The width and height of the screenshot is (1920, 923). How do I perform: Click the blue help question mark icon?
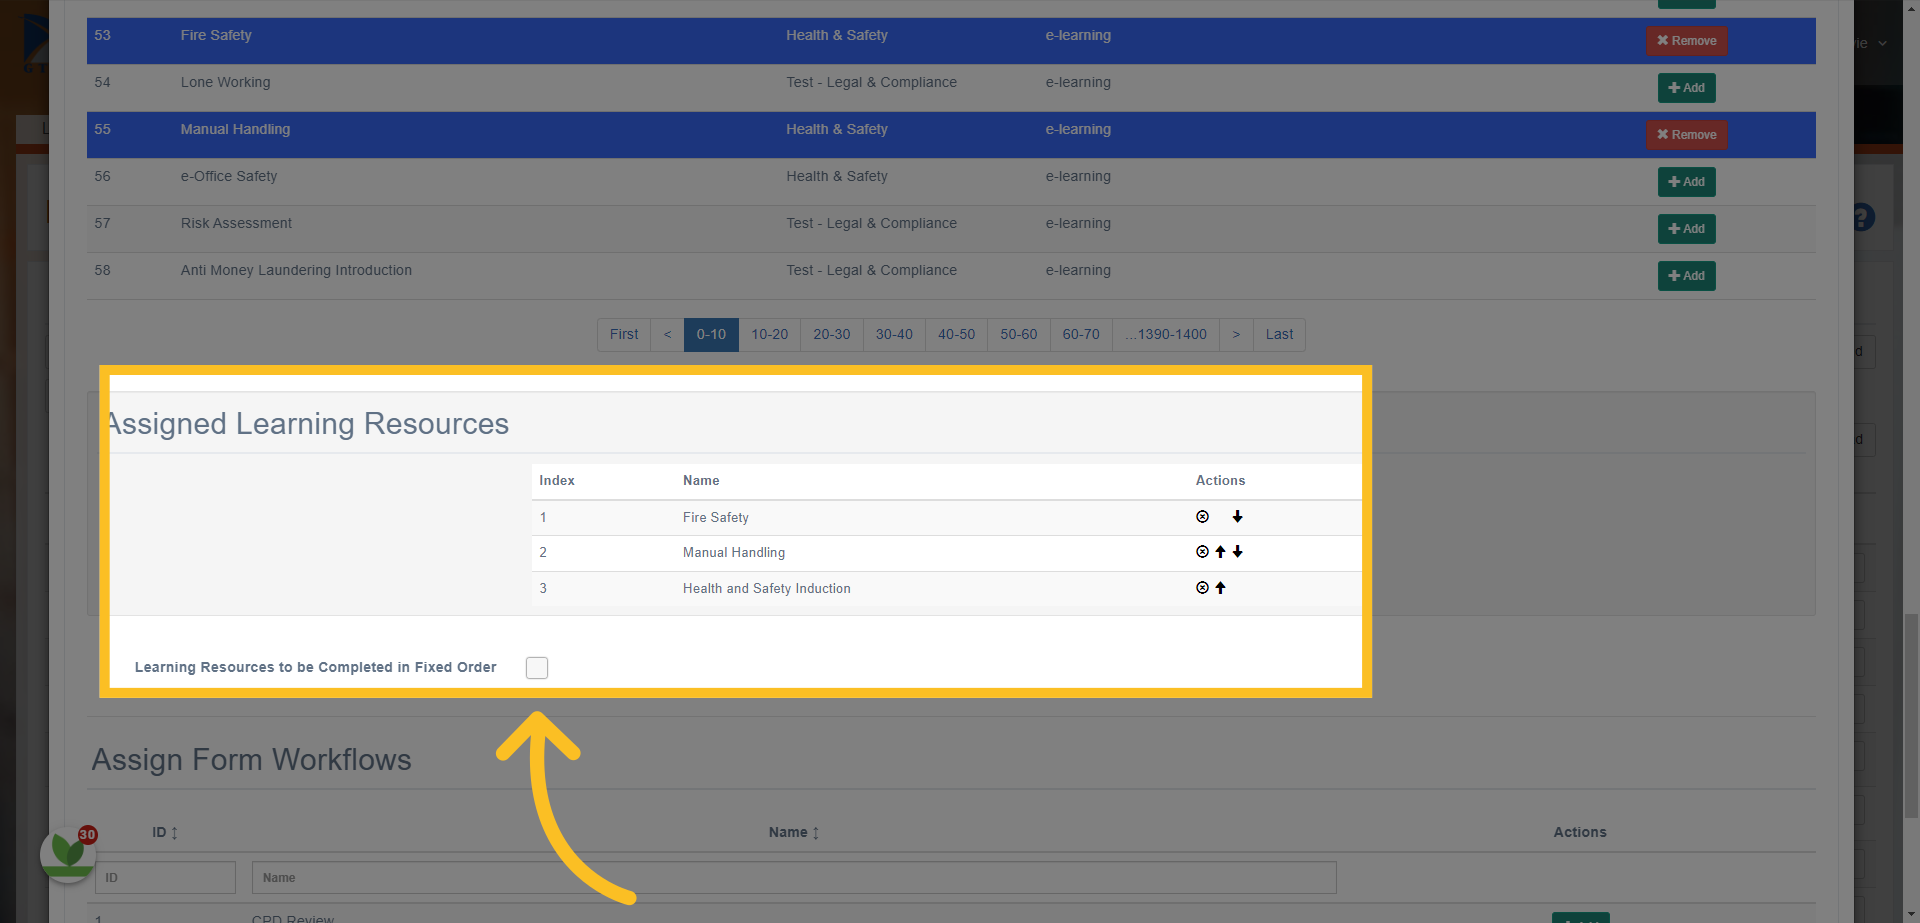click(1862, 217)
